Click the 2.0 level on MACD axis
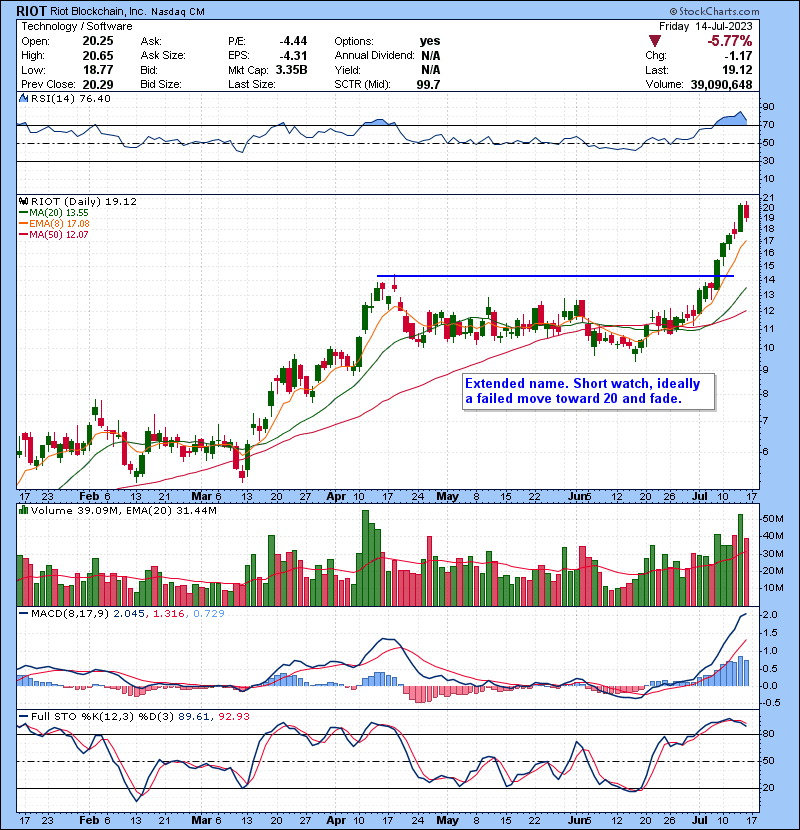Image resolution: width=800 pixels, height=830 pixels. click(x=770, y=615)
